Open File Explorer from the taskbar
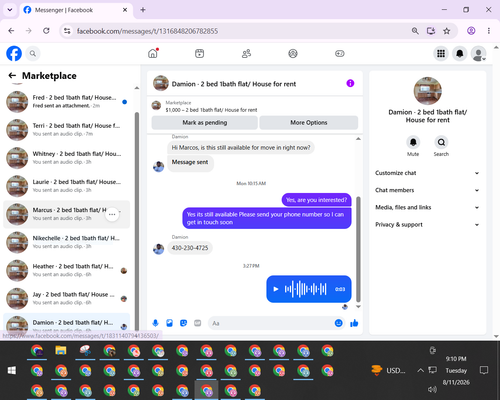 click(x=61, y=351)
